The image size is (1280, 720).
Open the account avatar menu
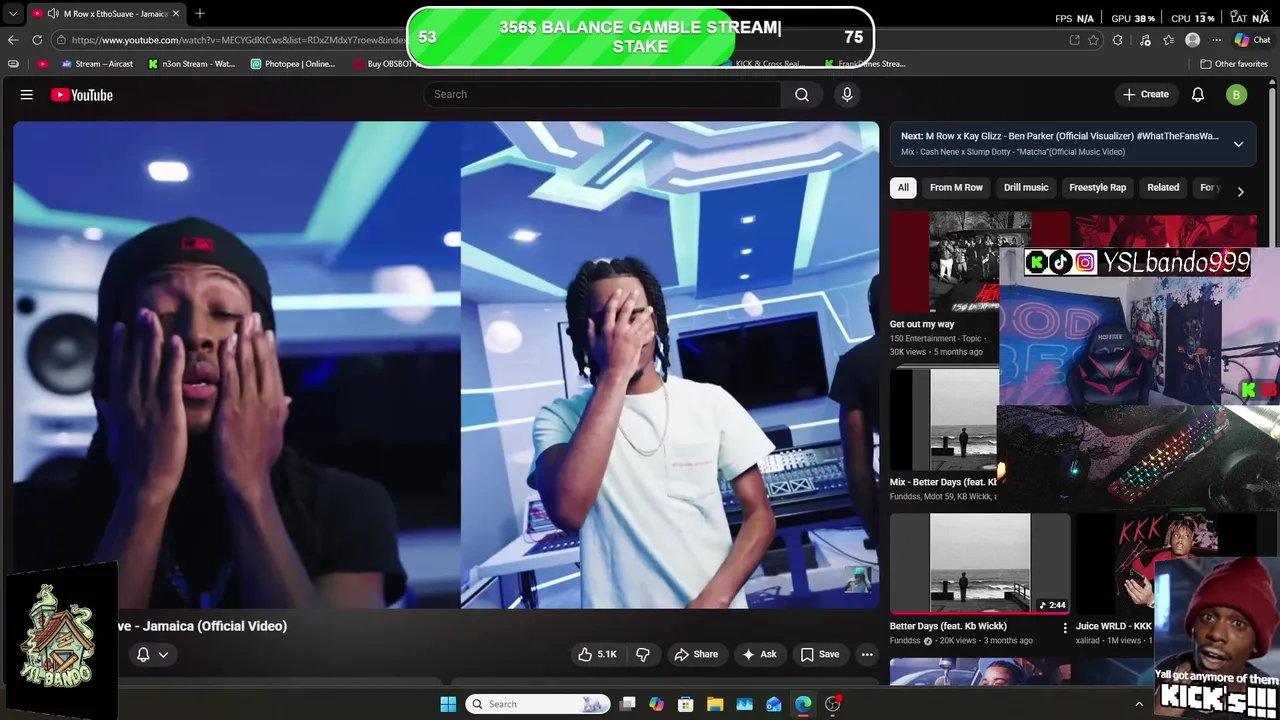pyautogui.click(x=1236, y=94)
